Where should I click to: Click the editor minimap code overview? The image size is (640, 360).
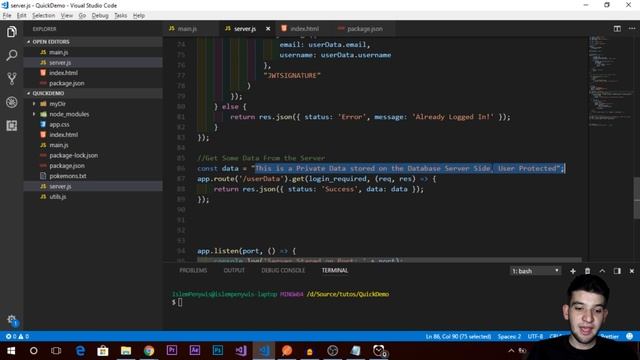(610, 82)
